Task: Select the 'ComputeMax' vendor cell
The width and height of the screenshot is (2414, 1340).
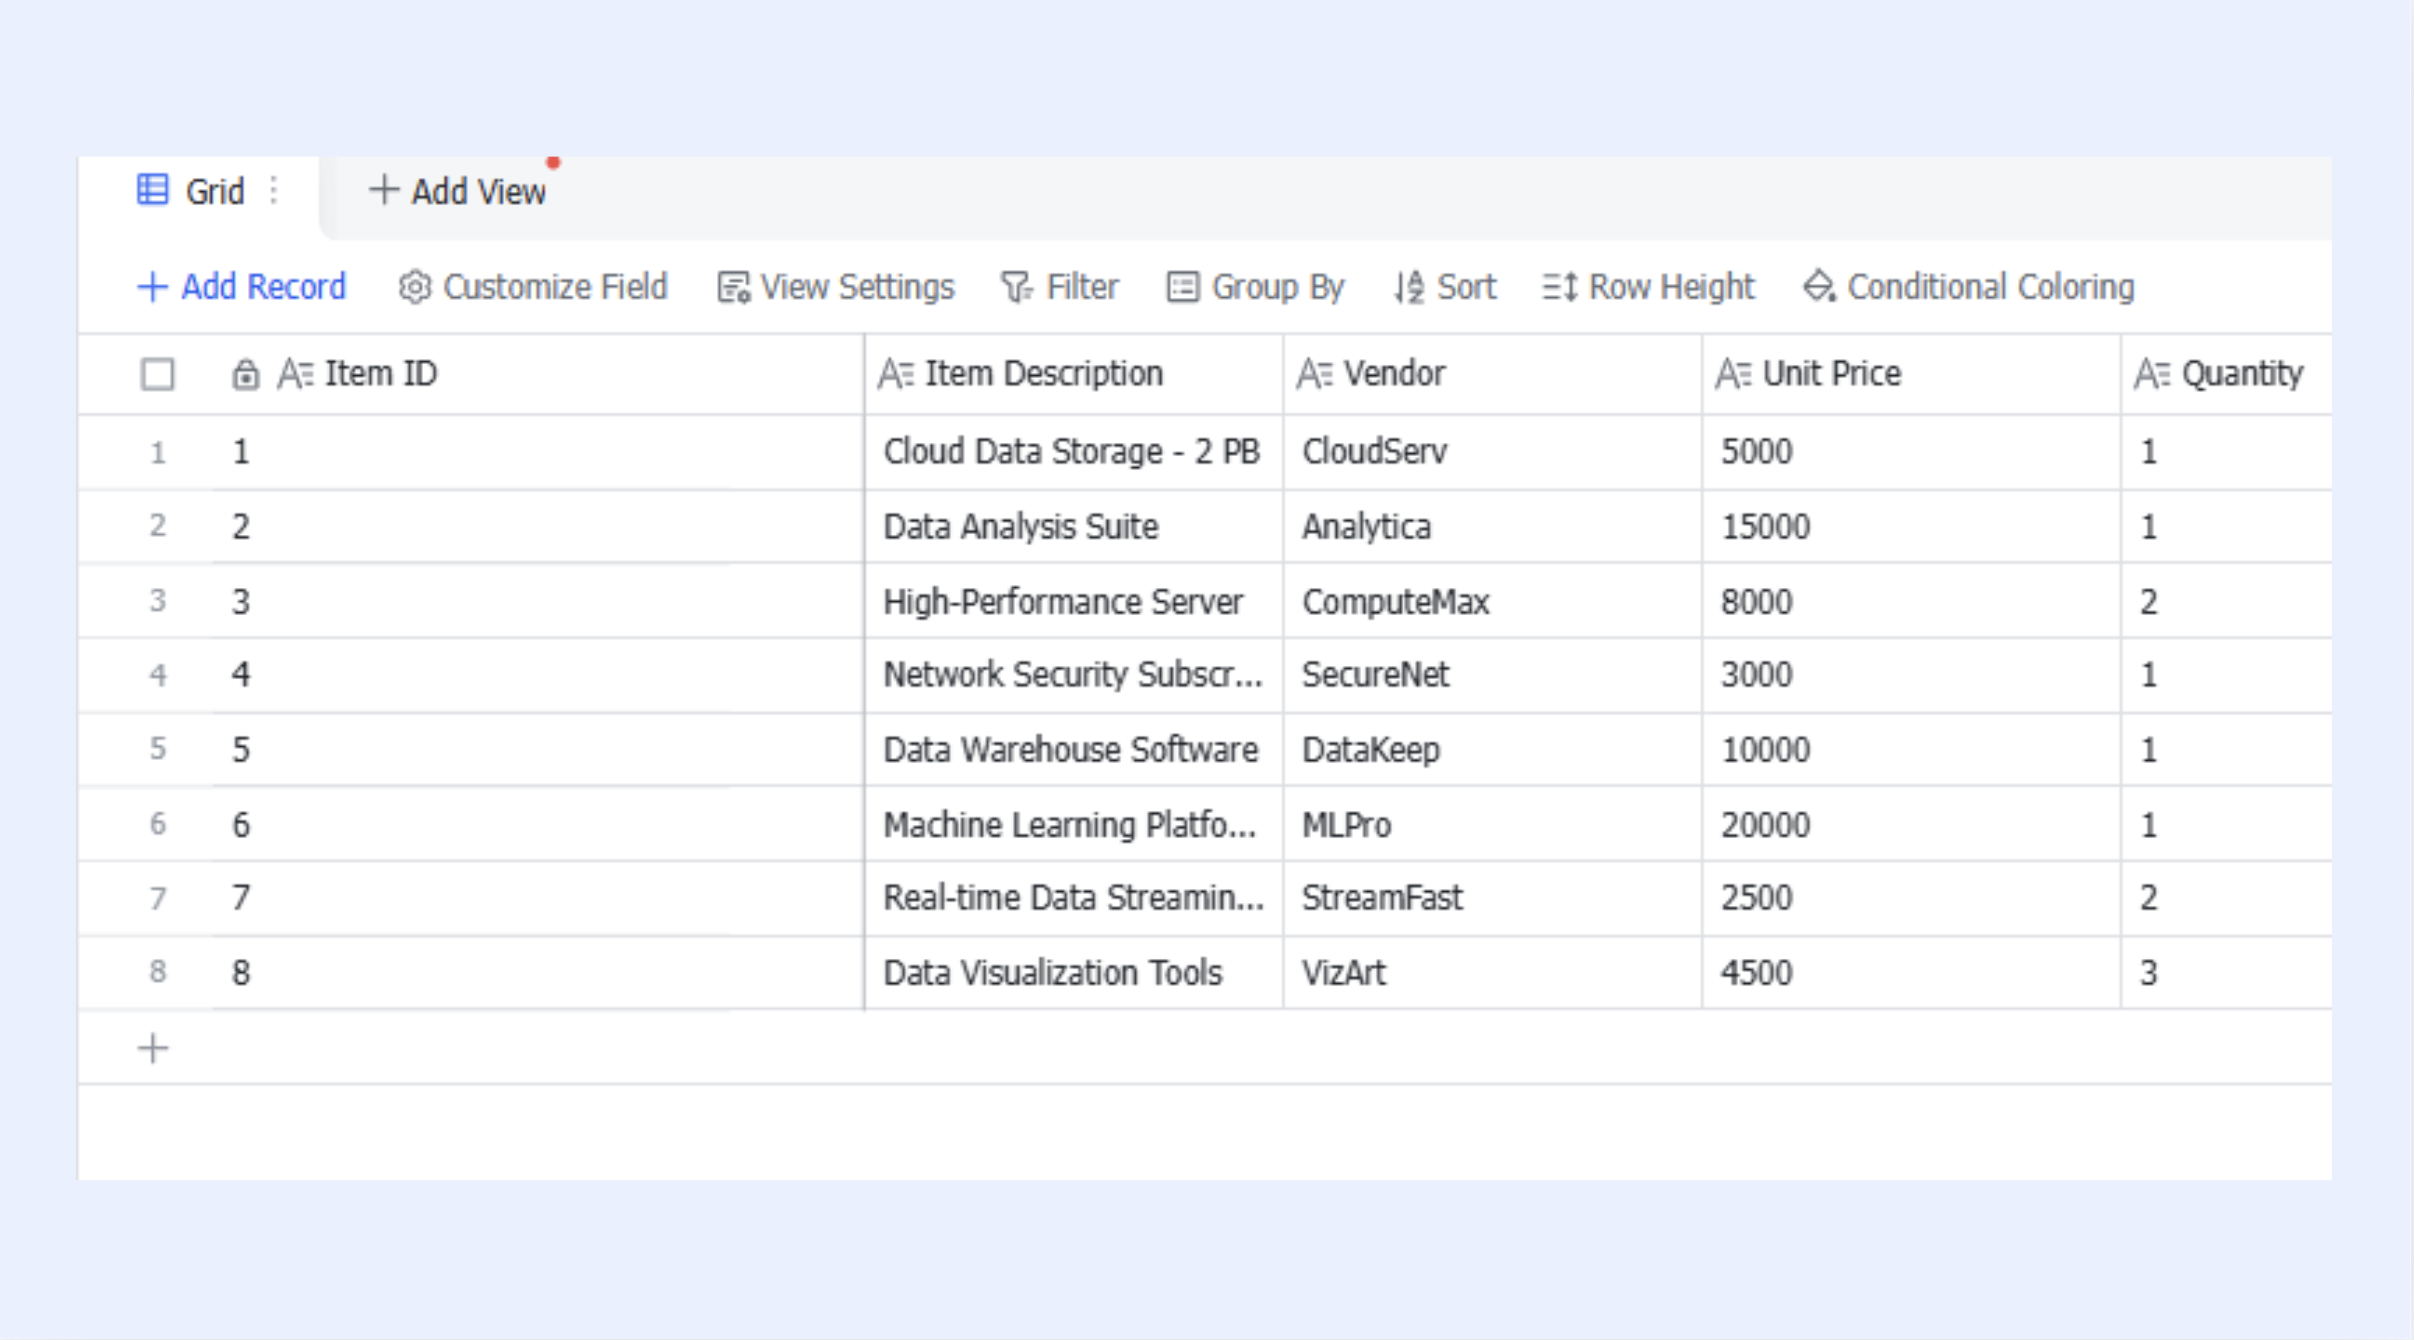Action: coord(1493,601)
